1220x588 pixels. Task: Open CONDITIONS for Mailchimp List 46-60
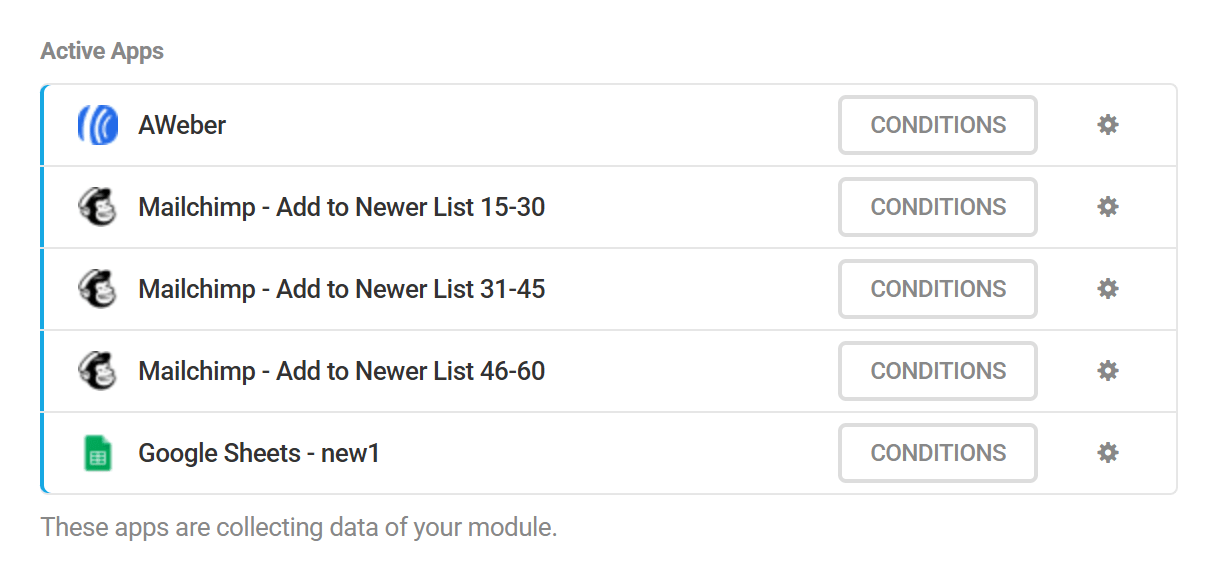point(937,370)
